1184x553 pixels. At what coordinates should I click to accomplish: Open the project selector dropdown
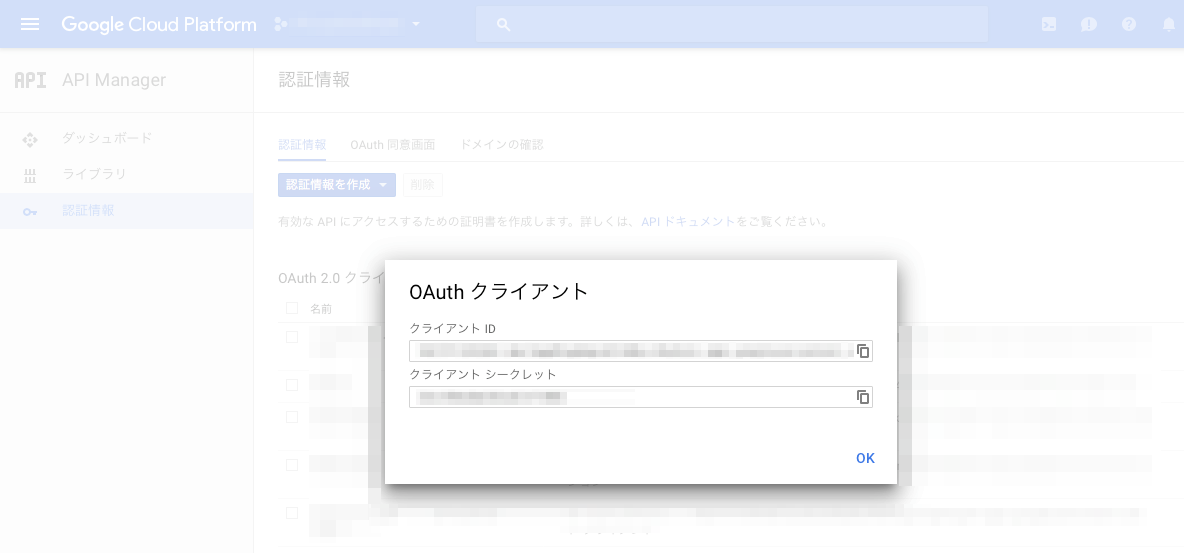347,24
